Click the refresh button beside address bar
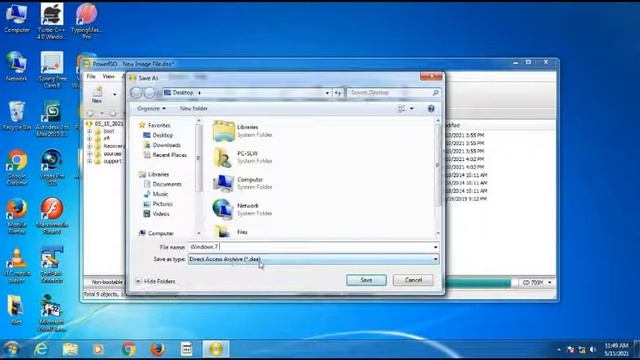The width and height of the screenshot is (640, 360). click(338, 93)
